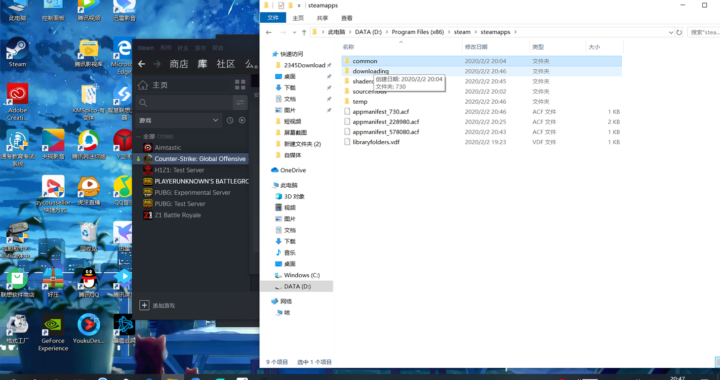Collapse the 全部 games category in Steam
The image size is (720, 380).
[139, 137]
